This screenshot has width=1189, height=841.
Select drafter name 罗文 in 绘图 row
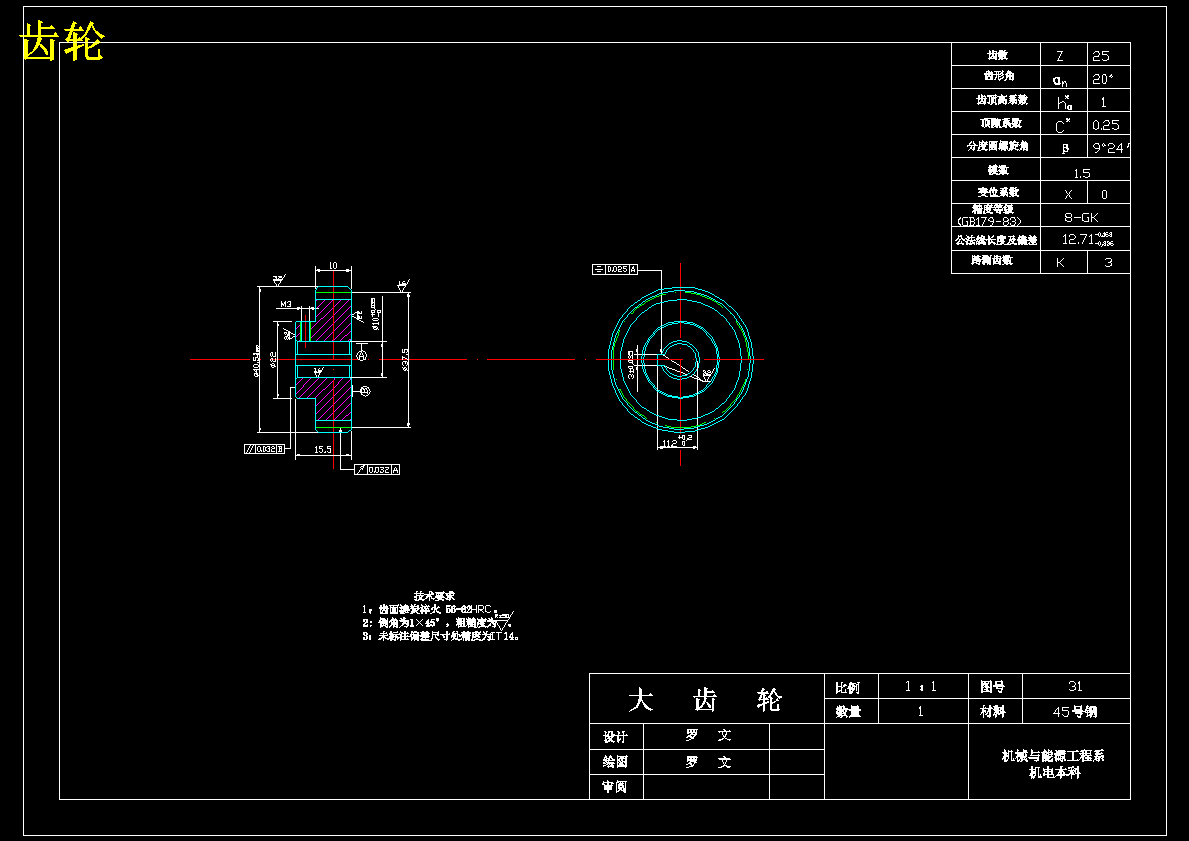coord(708,761)
